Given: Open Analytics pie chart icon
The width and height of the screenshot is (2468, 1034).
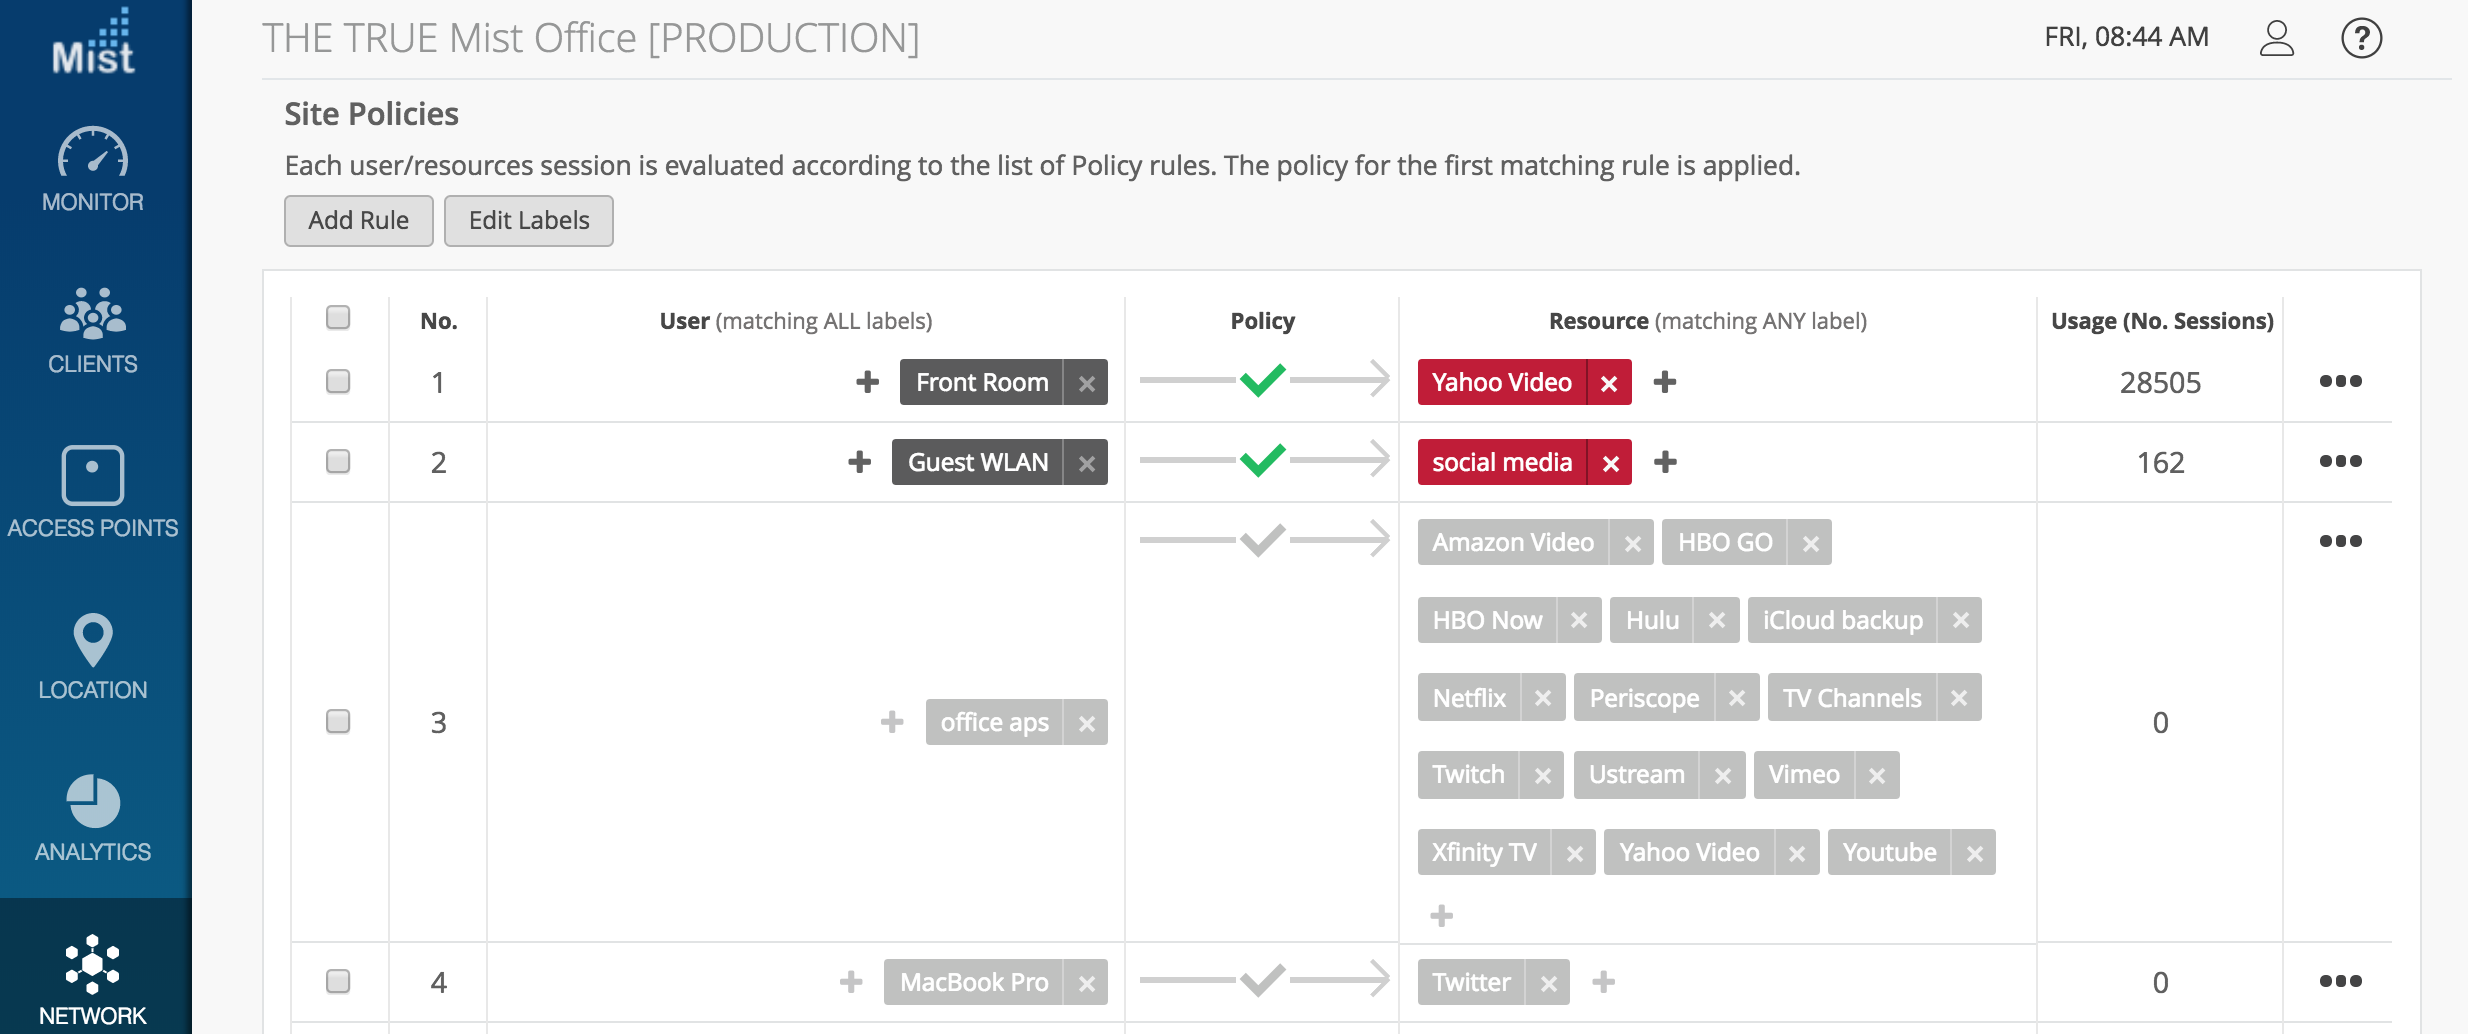Looking at the screenshot, I should [93, 802].
